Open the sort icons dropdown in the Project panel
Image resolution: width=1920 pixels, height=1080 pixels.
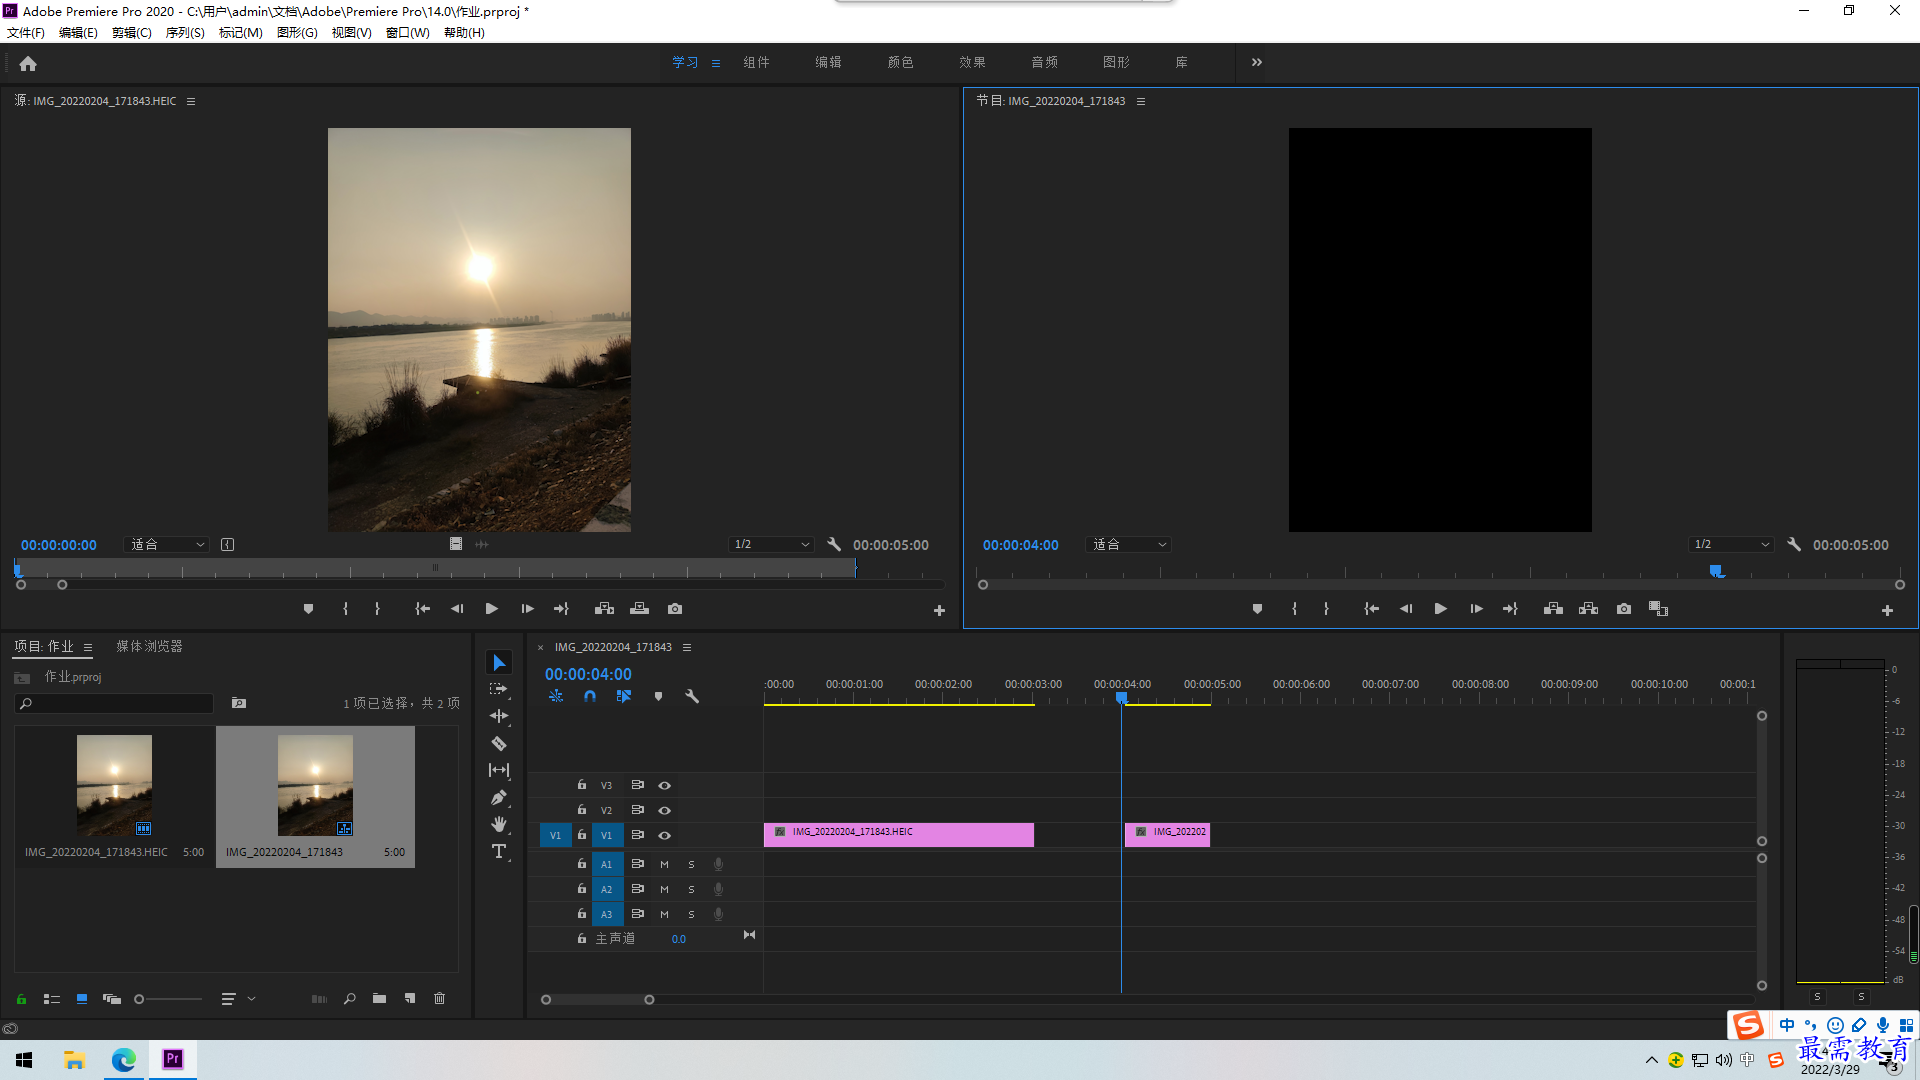[x=238, y=998]
